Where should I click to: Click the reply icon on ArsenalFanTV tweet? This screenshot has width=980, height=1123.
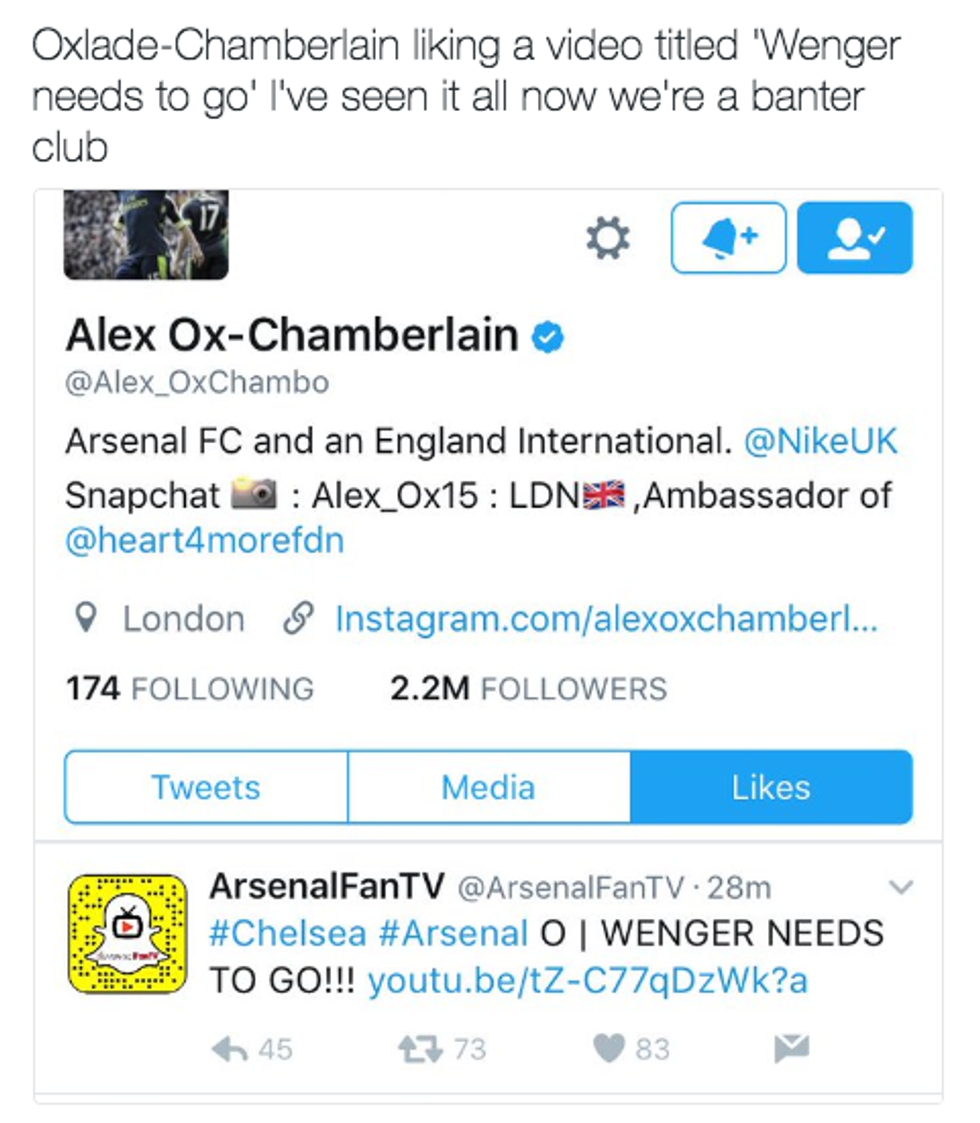[x=229, y=1048]
